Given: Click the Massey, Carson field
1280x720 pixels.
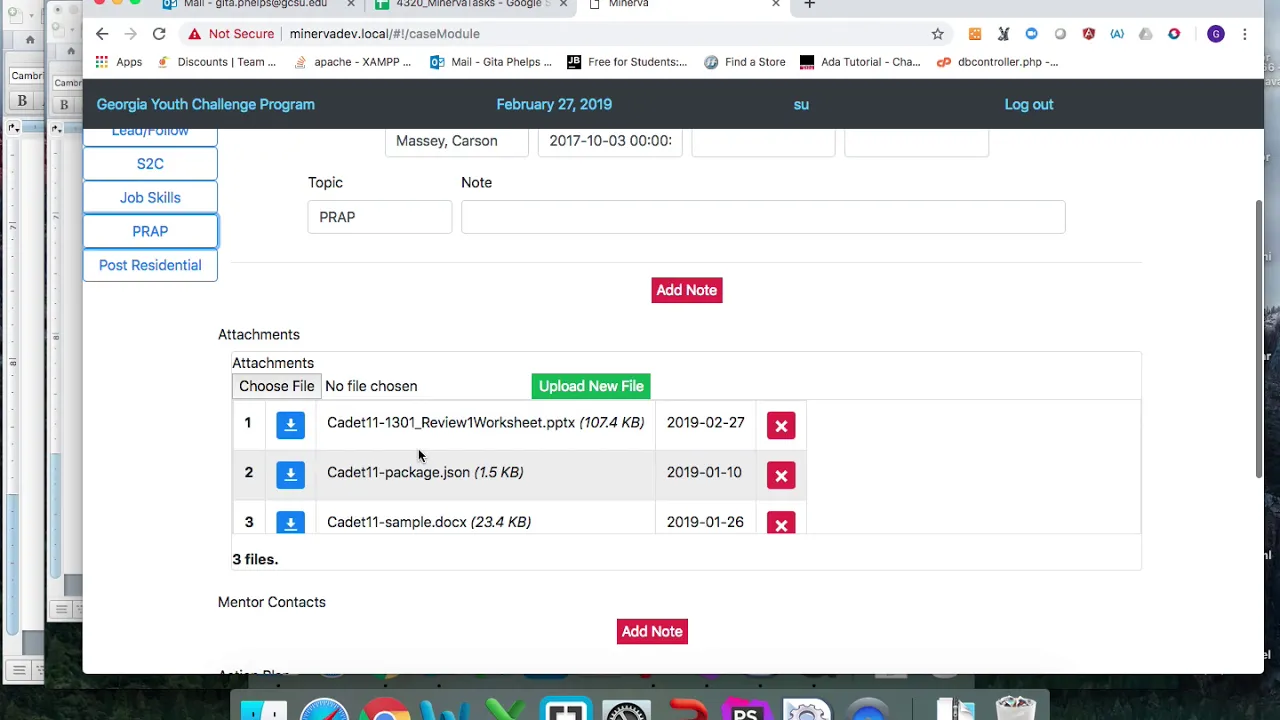Looking at the screenshot, I should (457, 141).
